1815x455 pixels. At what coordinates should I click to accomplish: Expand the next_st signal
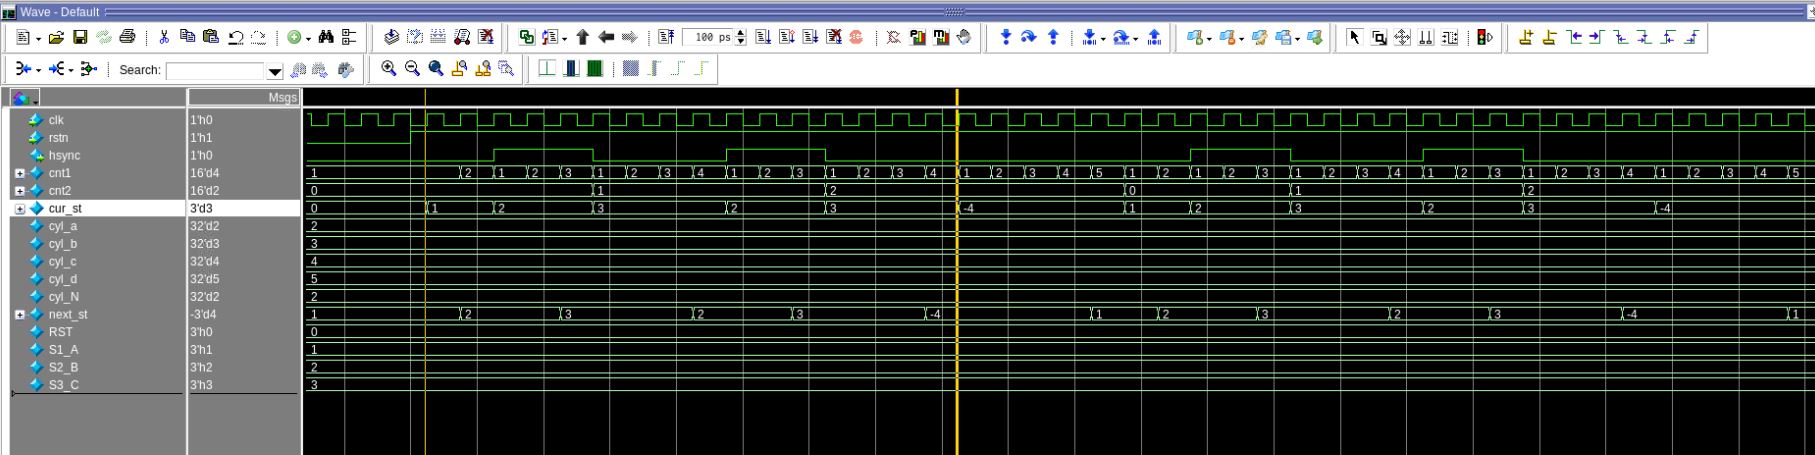coord(20,315)
